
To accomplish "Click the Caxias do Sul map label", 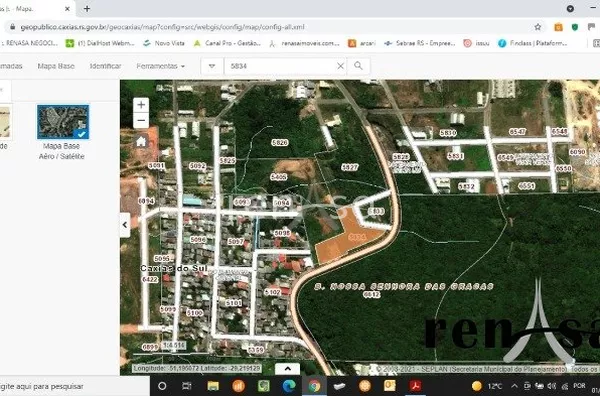I will coord(174,268).
